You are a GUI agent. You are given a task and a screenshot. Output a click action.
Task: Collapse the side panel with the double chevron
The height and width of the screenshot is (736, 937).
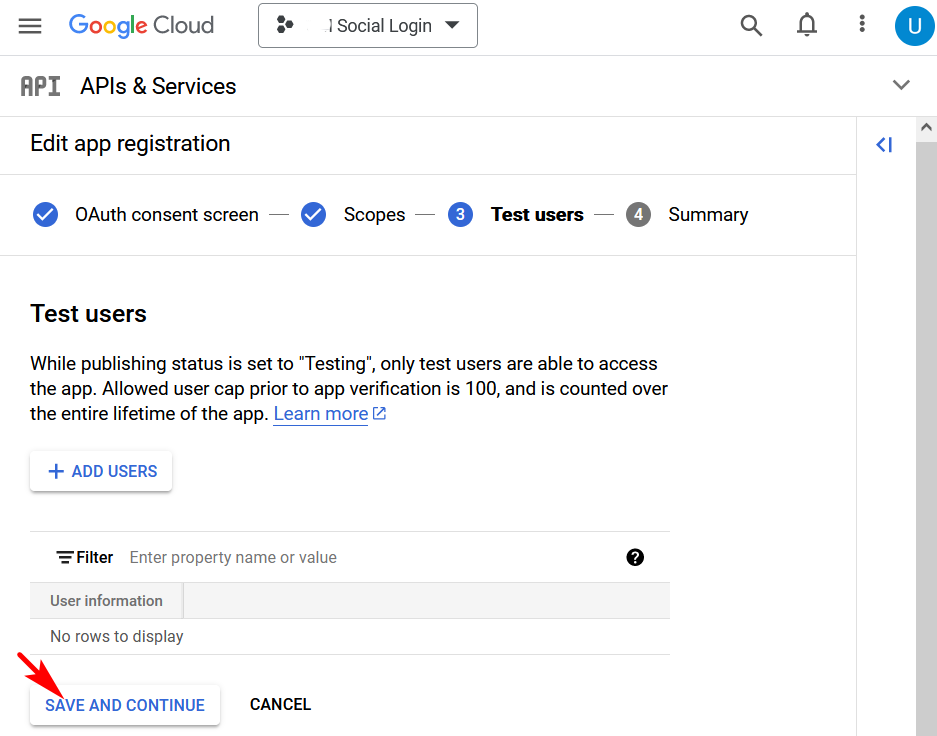tap(883, 144)
